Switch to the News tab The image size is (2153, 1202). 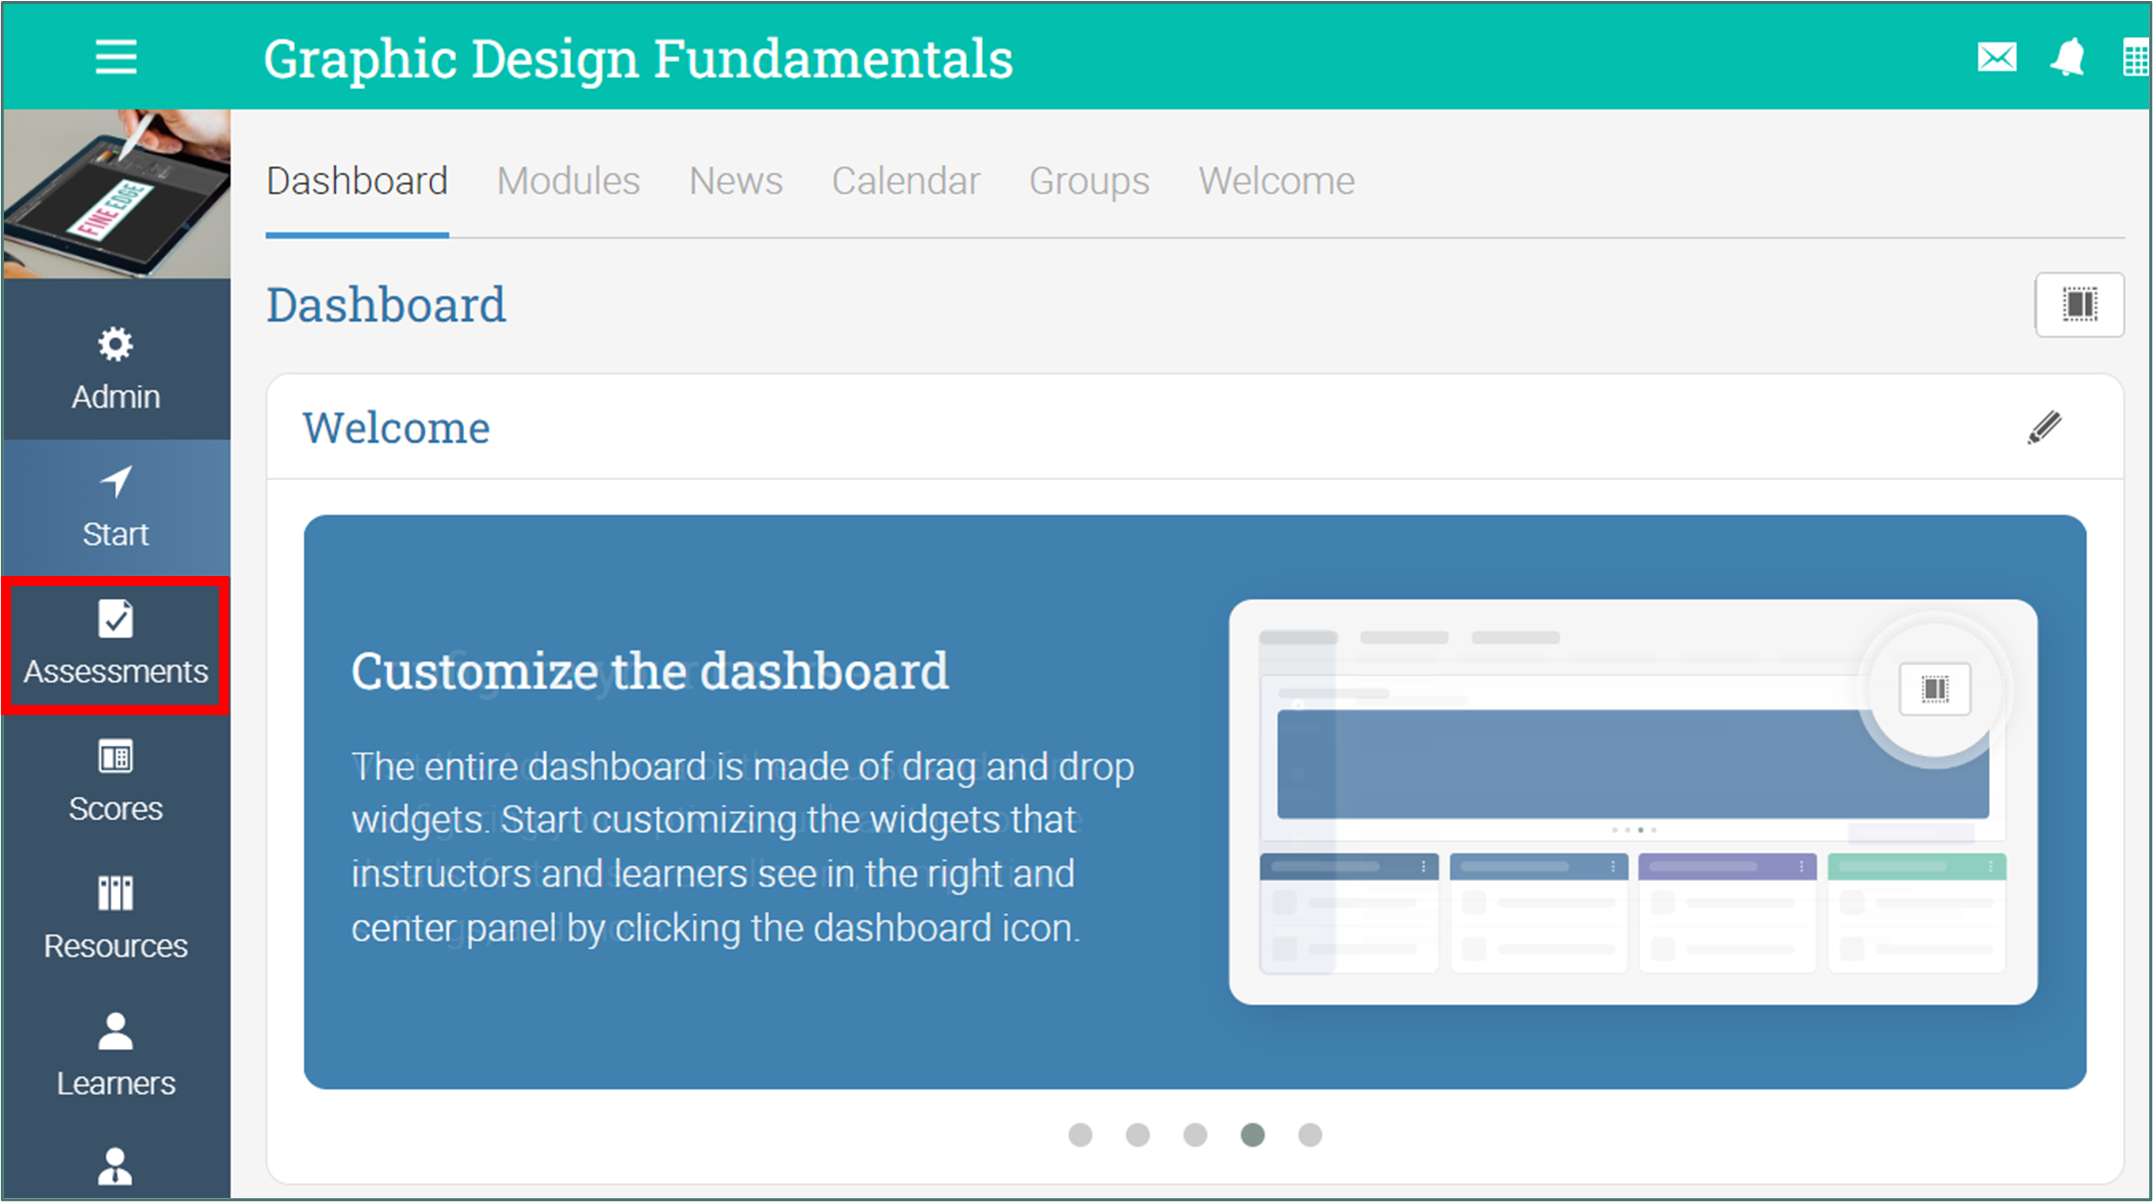pyautogui.click(x=736, y=181)
